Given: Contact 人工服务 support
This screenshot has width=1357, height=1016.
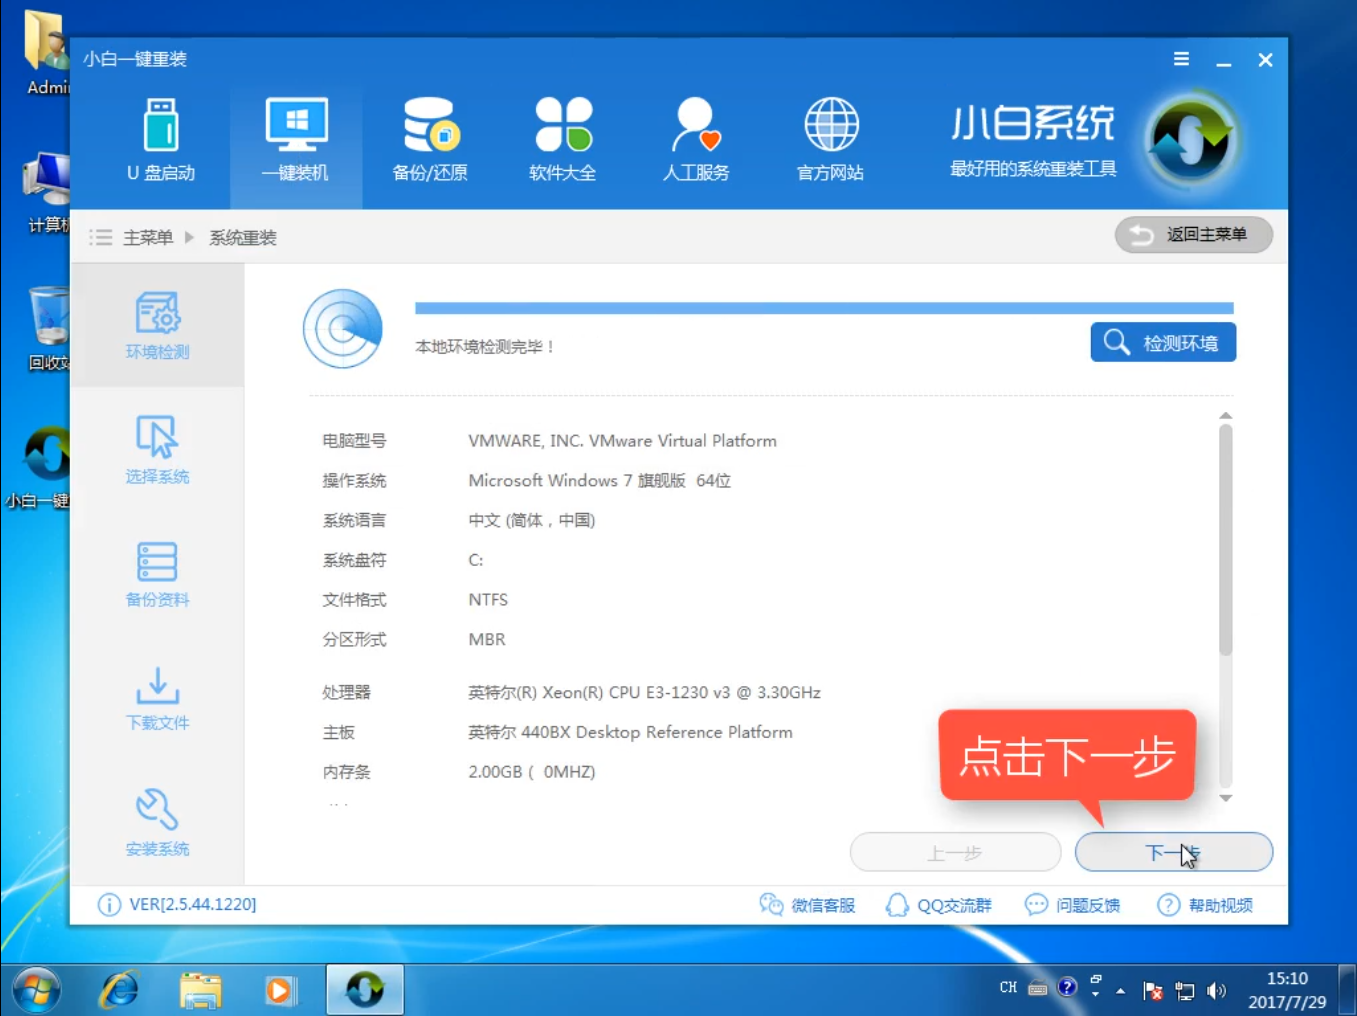Looking at the screenshot, I should 695,140.
